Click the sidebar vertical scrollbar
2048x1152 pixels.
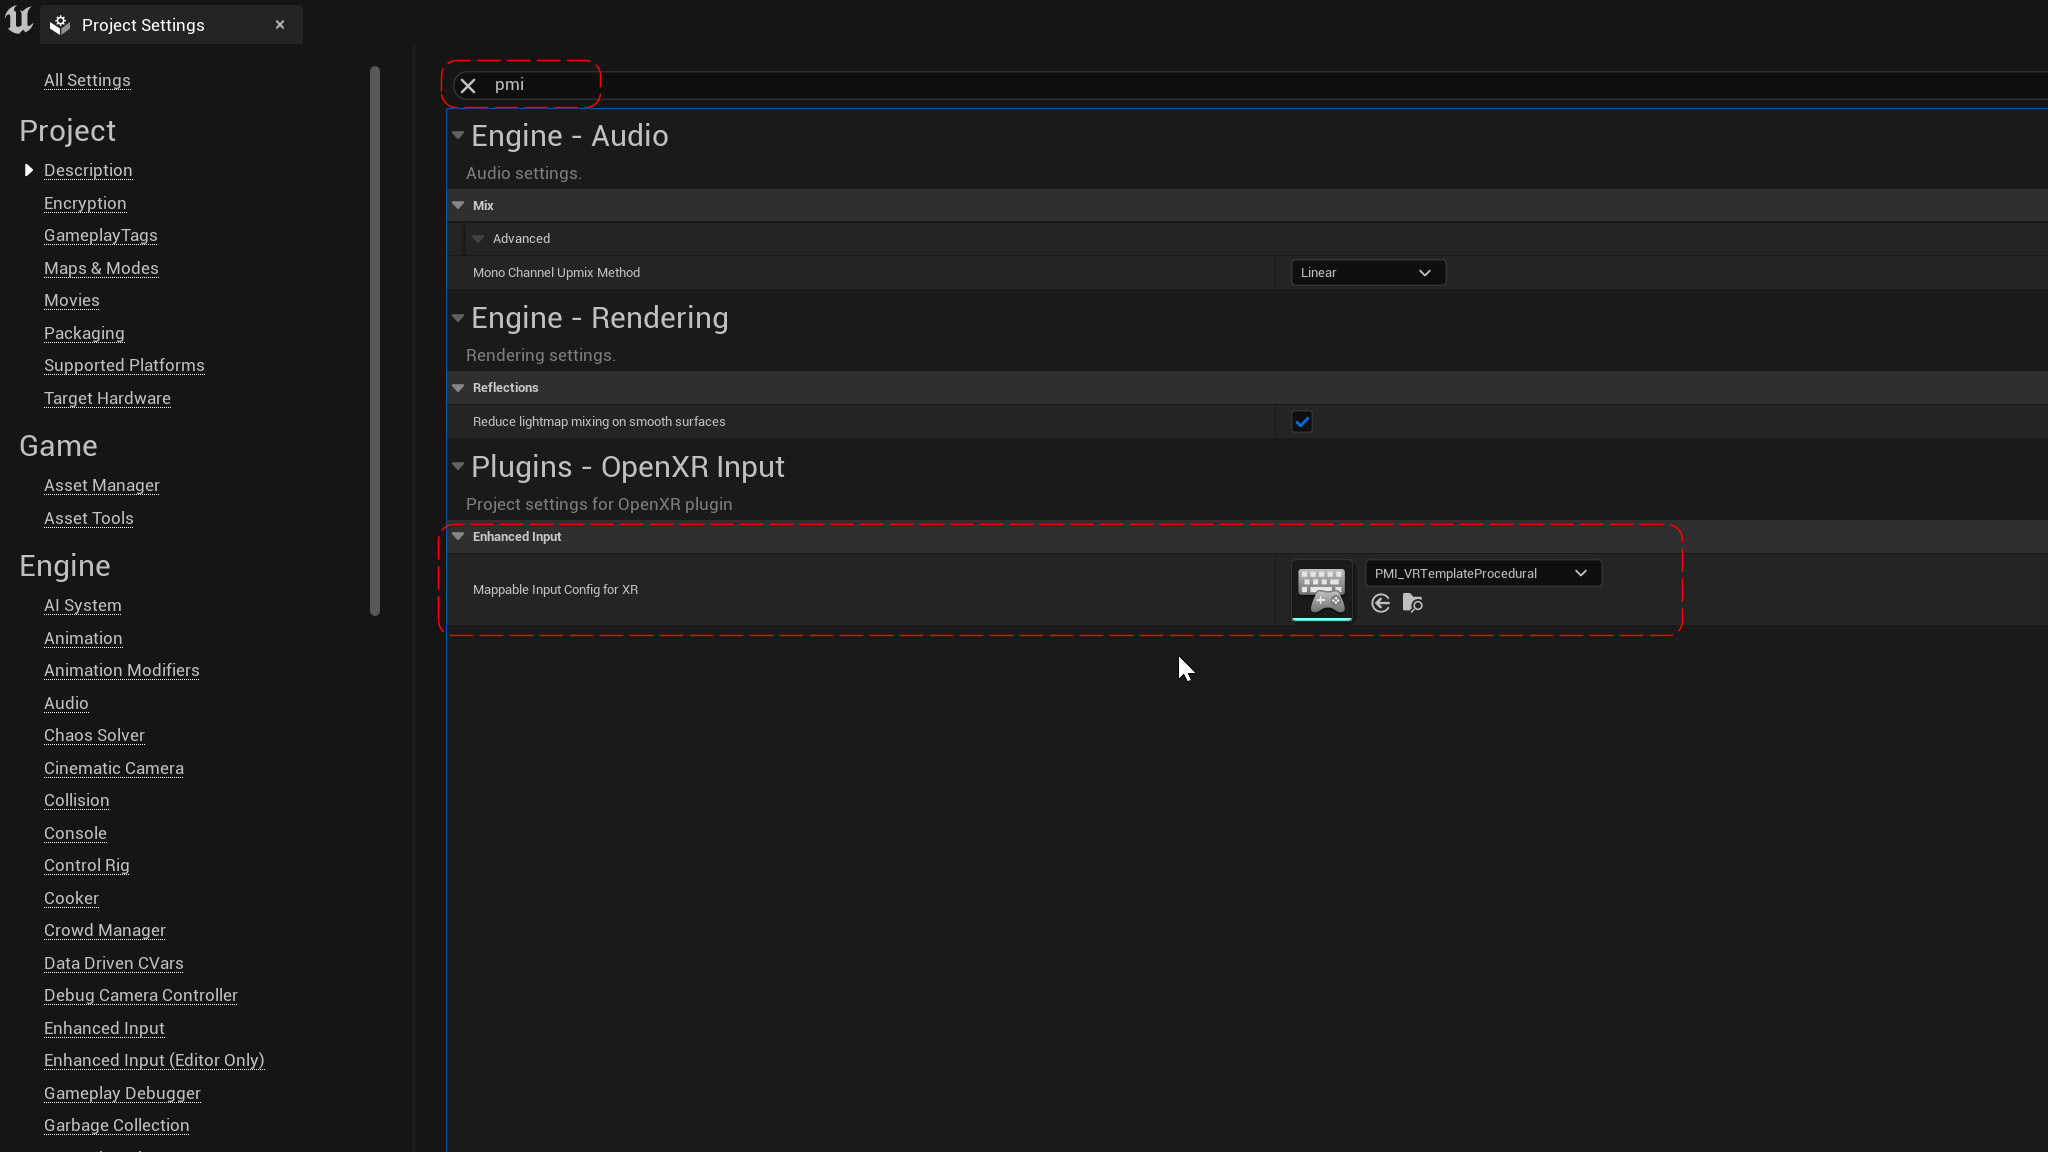(x=375, y=340)
